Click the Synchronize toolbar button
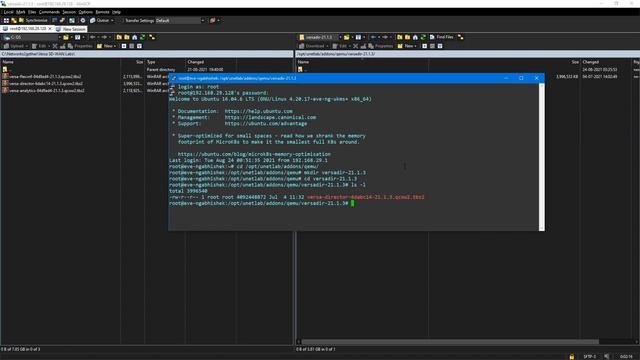This screenshot has width=640, height=360. point(33,20)
